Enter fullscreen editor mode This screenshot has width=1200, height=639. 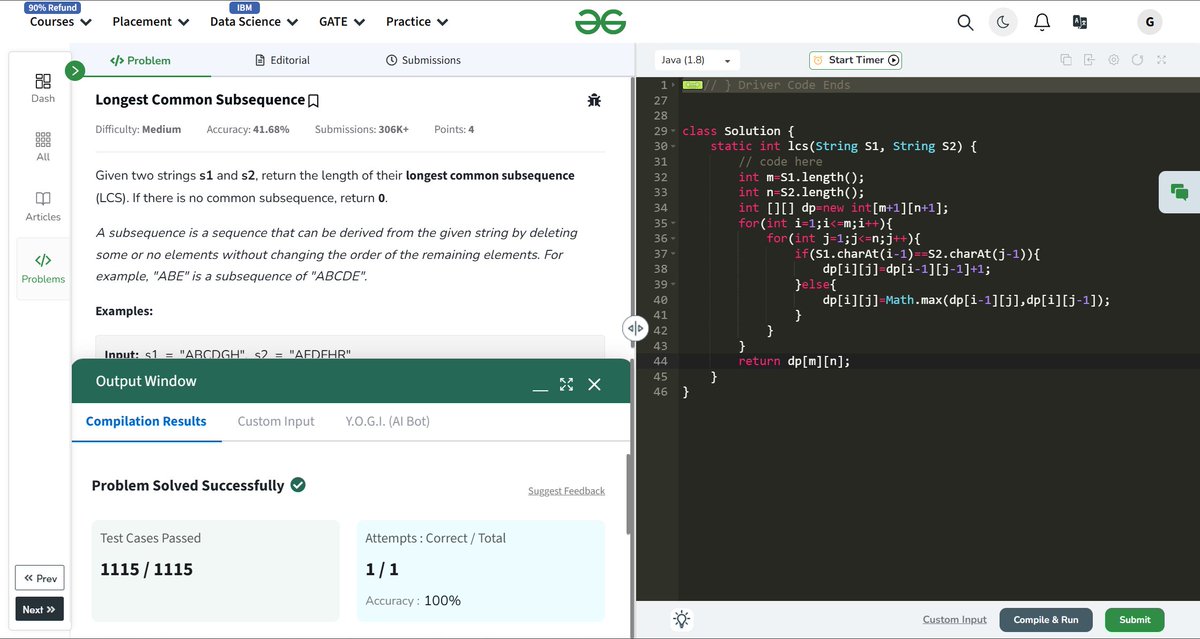click(1161, 60)
